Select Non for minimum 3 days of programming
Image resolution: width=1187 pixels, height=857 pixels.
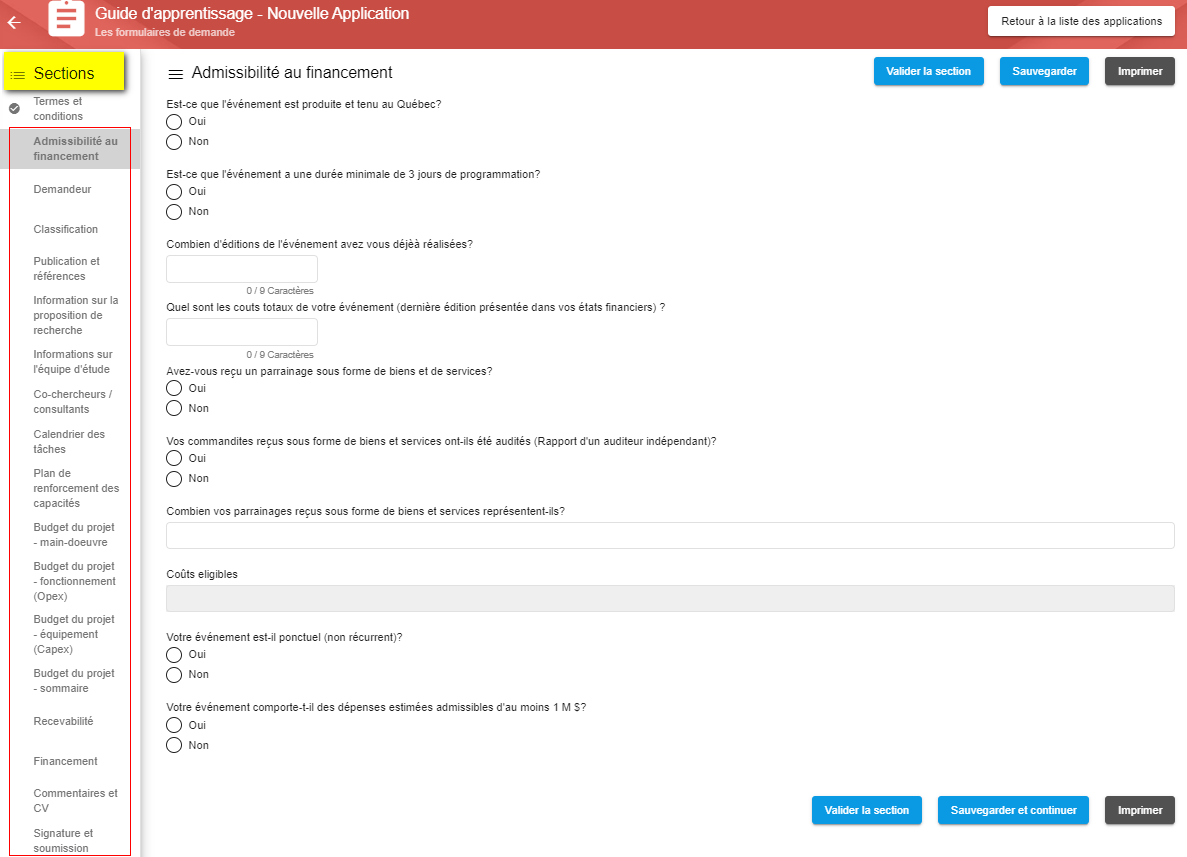(x=174, y=212)
